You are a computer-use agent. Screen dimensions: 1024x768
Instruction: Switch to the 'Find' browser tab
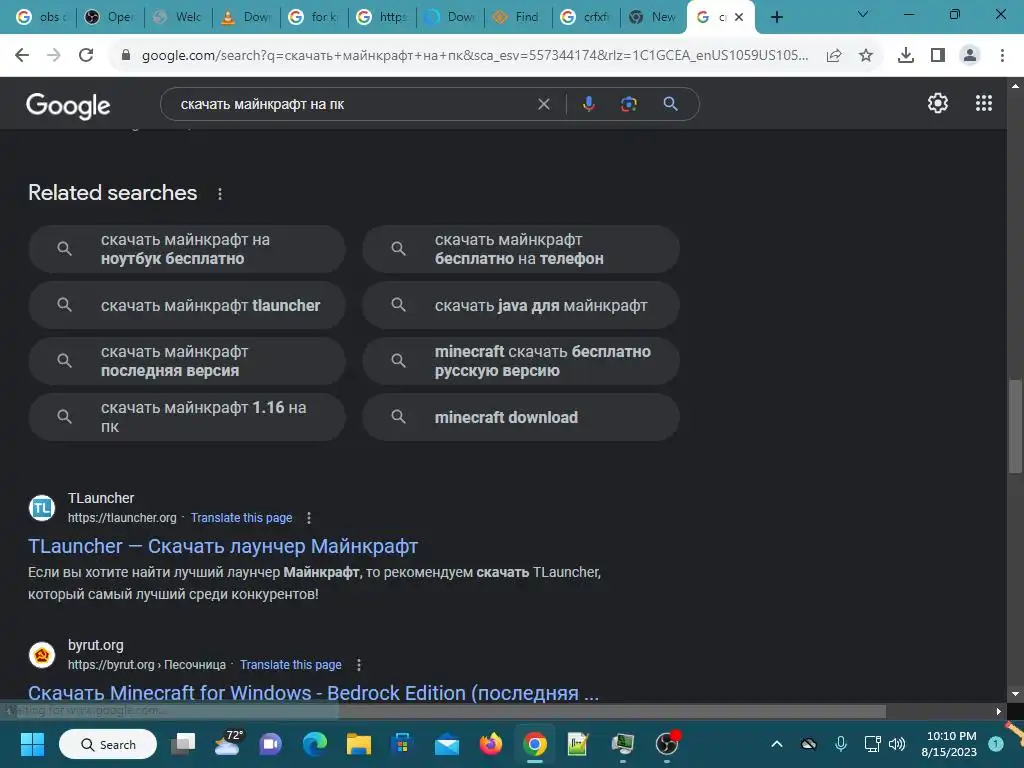[519, 17]
